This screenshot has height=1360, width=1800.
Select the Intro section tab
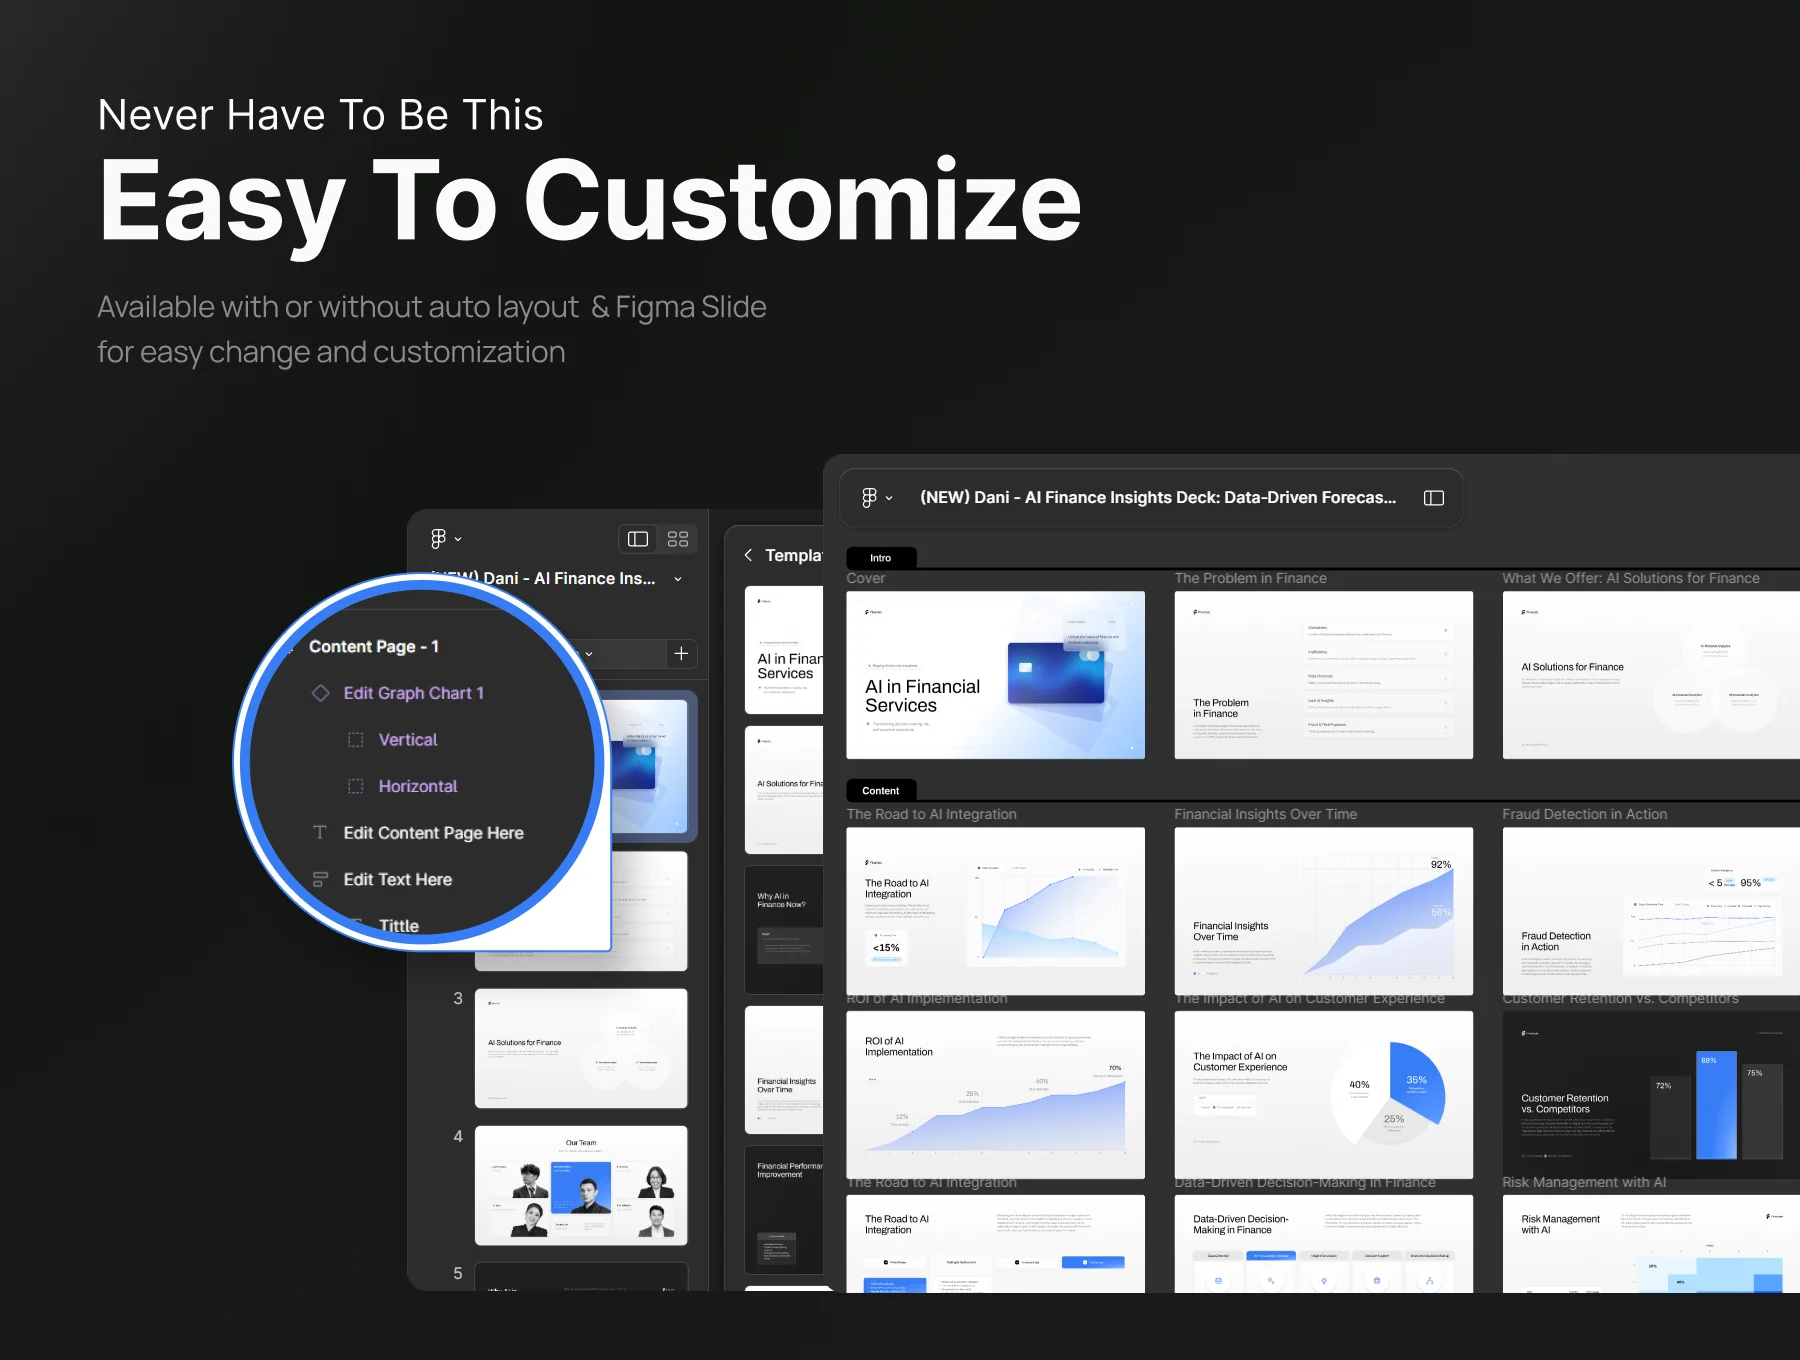pyautogui.click(x=880, y=558)
